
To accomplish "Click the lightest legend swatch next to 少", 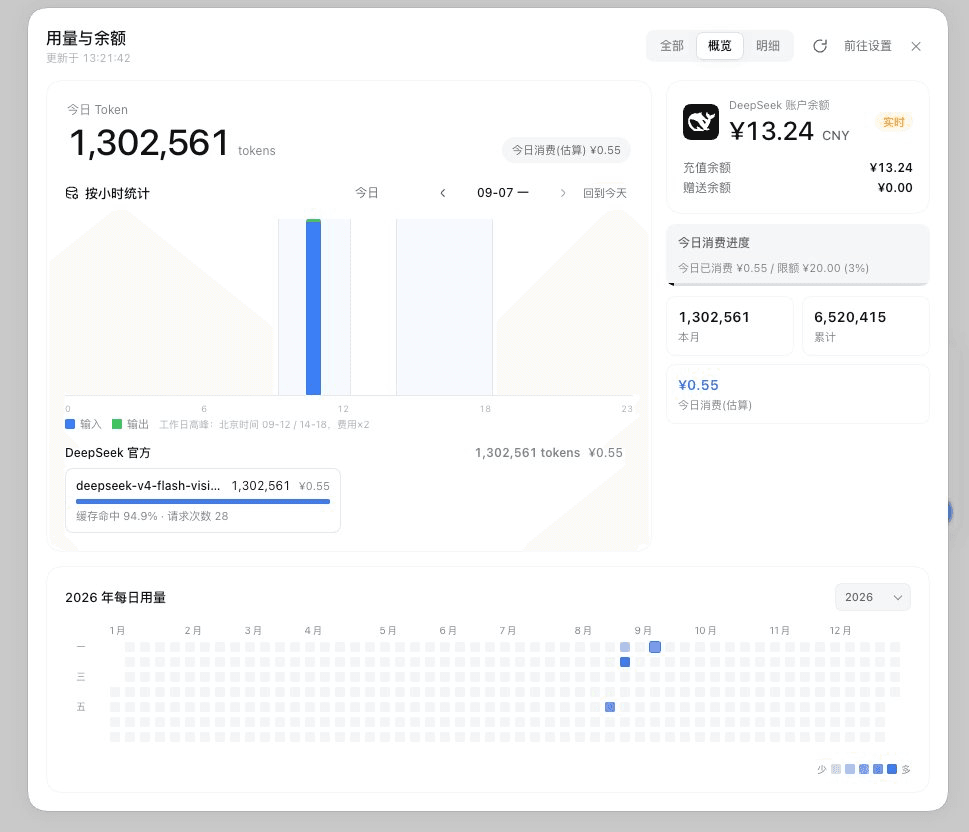I will [836, 769].
